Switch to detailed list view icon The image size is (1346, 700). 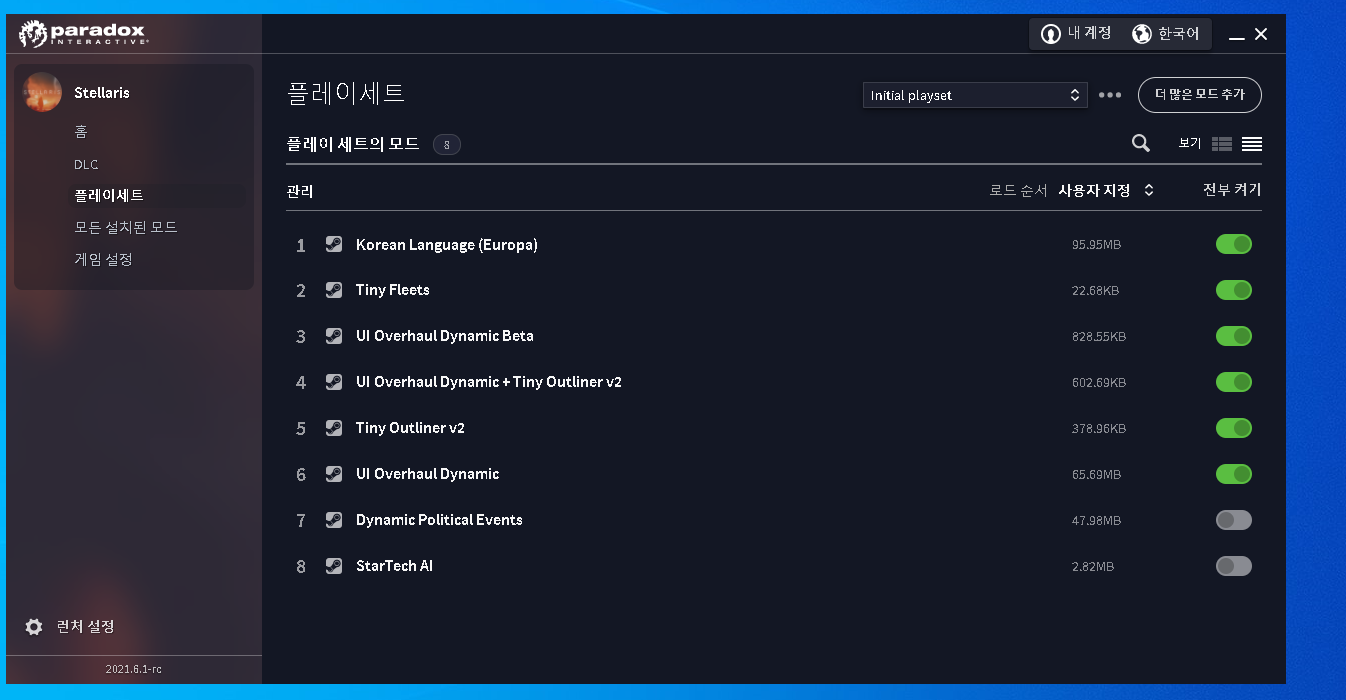click(x=1222, y=144)
